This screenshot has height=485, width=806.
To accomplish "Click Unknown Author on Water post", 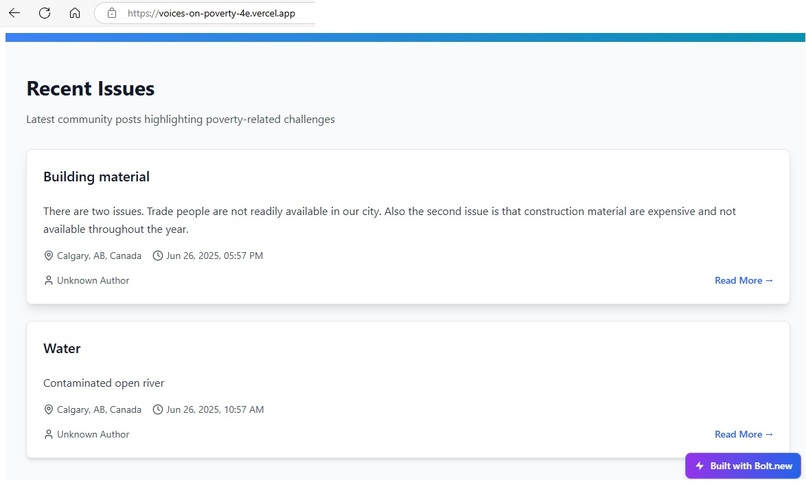I will 93,434.
